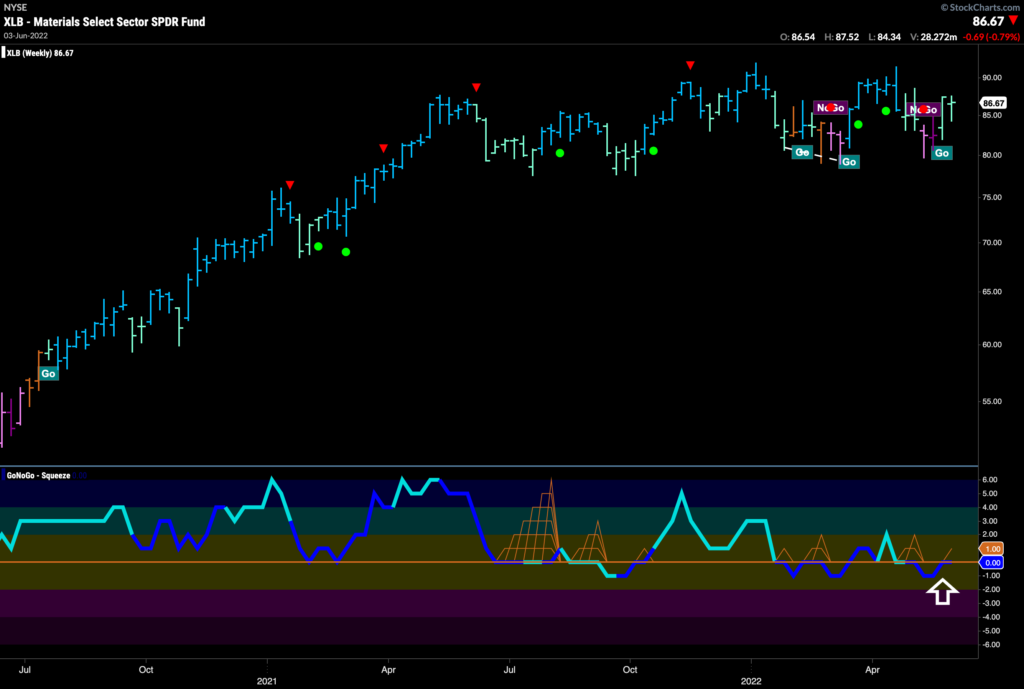
Task: Click the 2022 year label on time axis
Action: coord(750,681)
